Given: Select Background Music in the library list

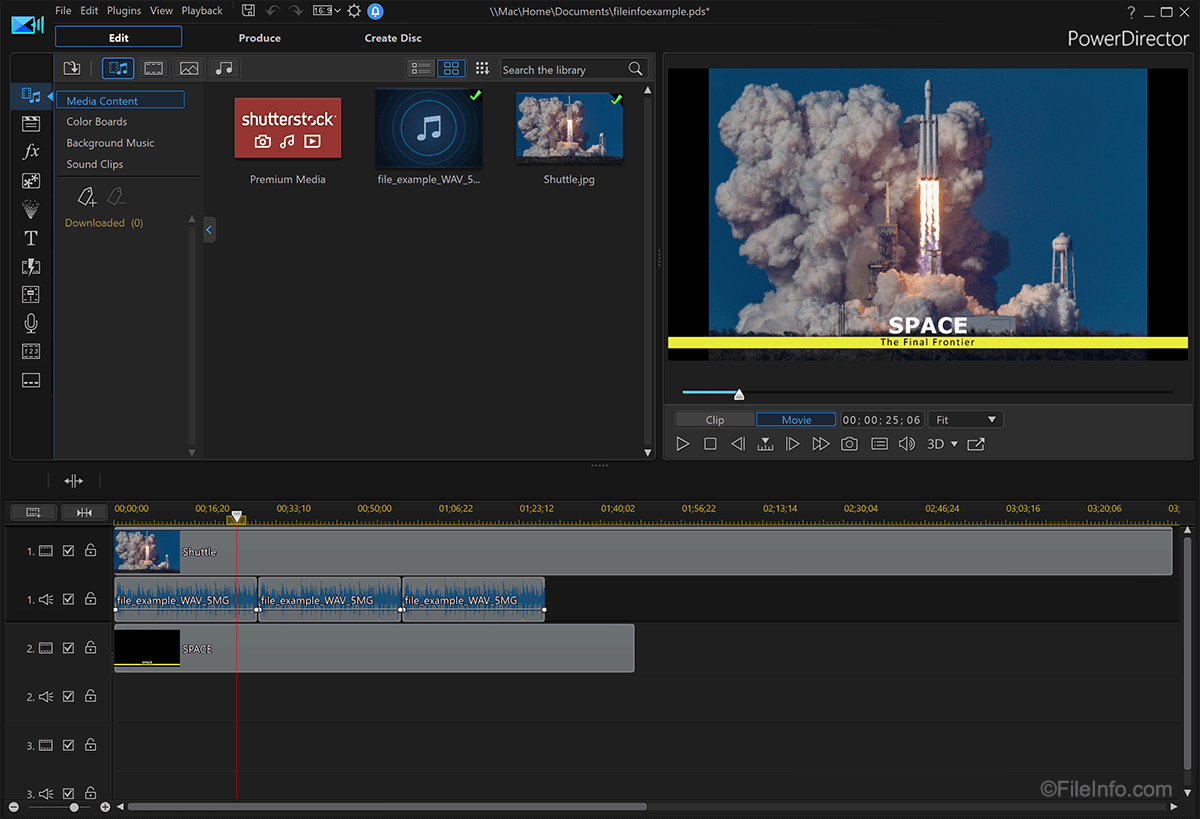Looking at the screenshot, I should (x=110, y=143).
